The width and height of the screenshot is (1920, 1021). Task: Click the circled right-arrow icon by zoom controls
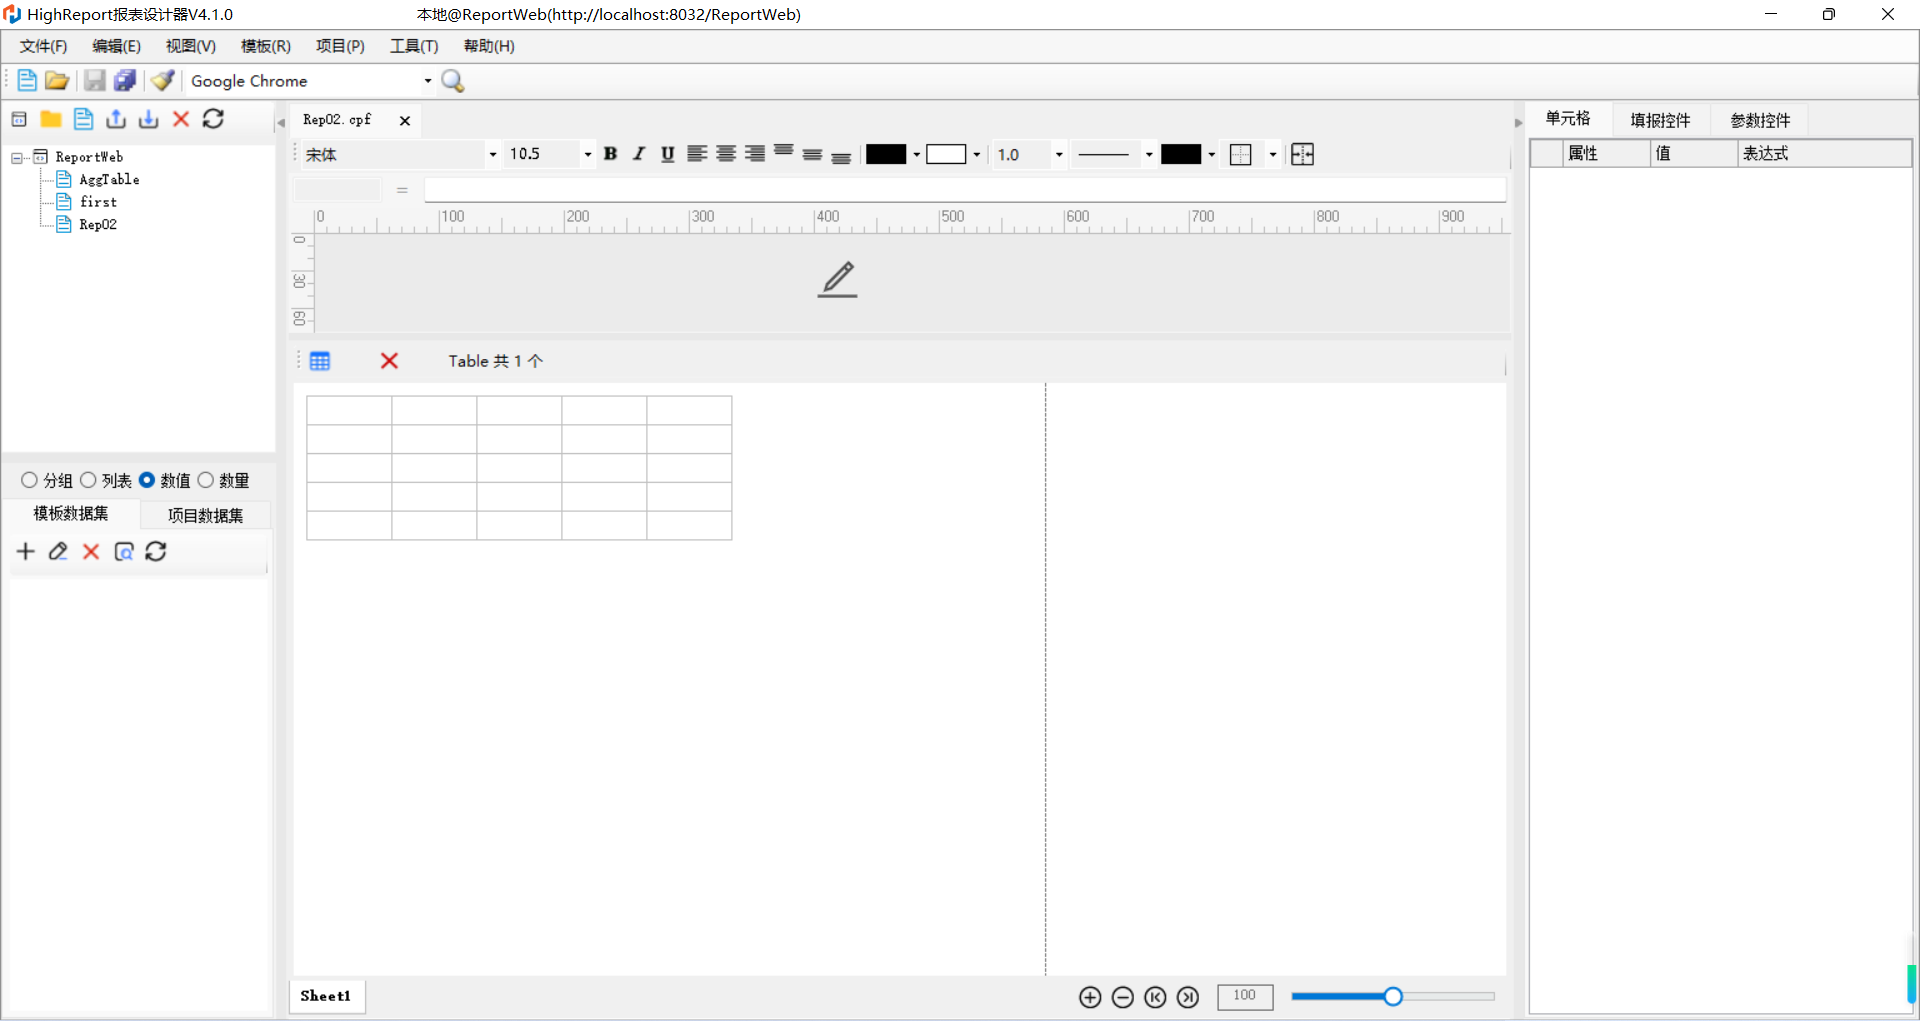pyautogui.click(x=1188, y=997)
